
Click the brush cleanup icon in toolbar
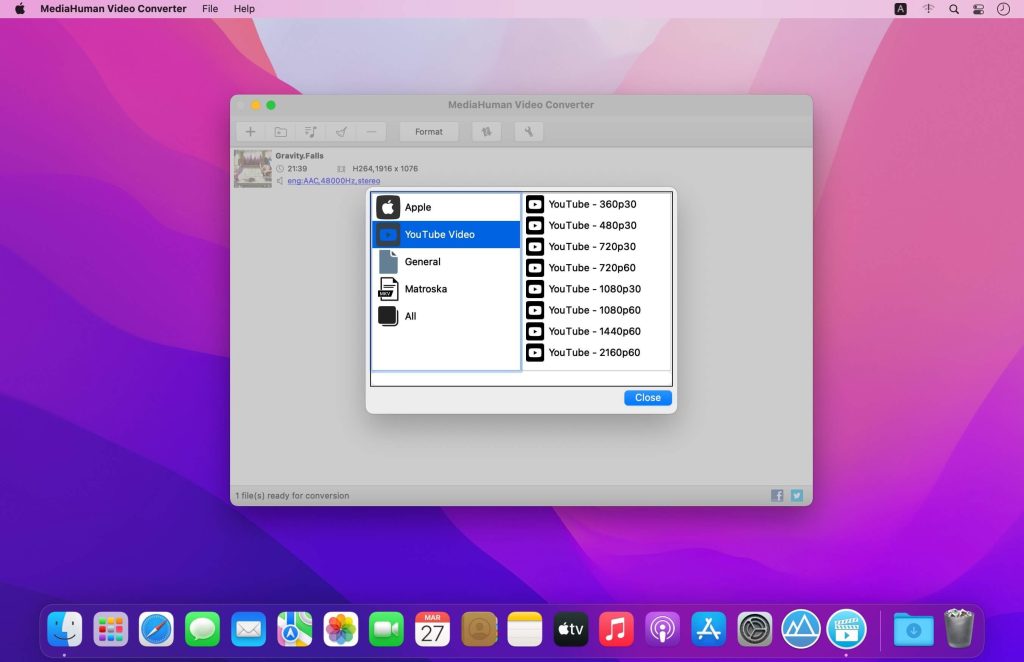pyautogui.click(x=341, y=131)
